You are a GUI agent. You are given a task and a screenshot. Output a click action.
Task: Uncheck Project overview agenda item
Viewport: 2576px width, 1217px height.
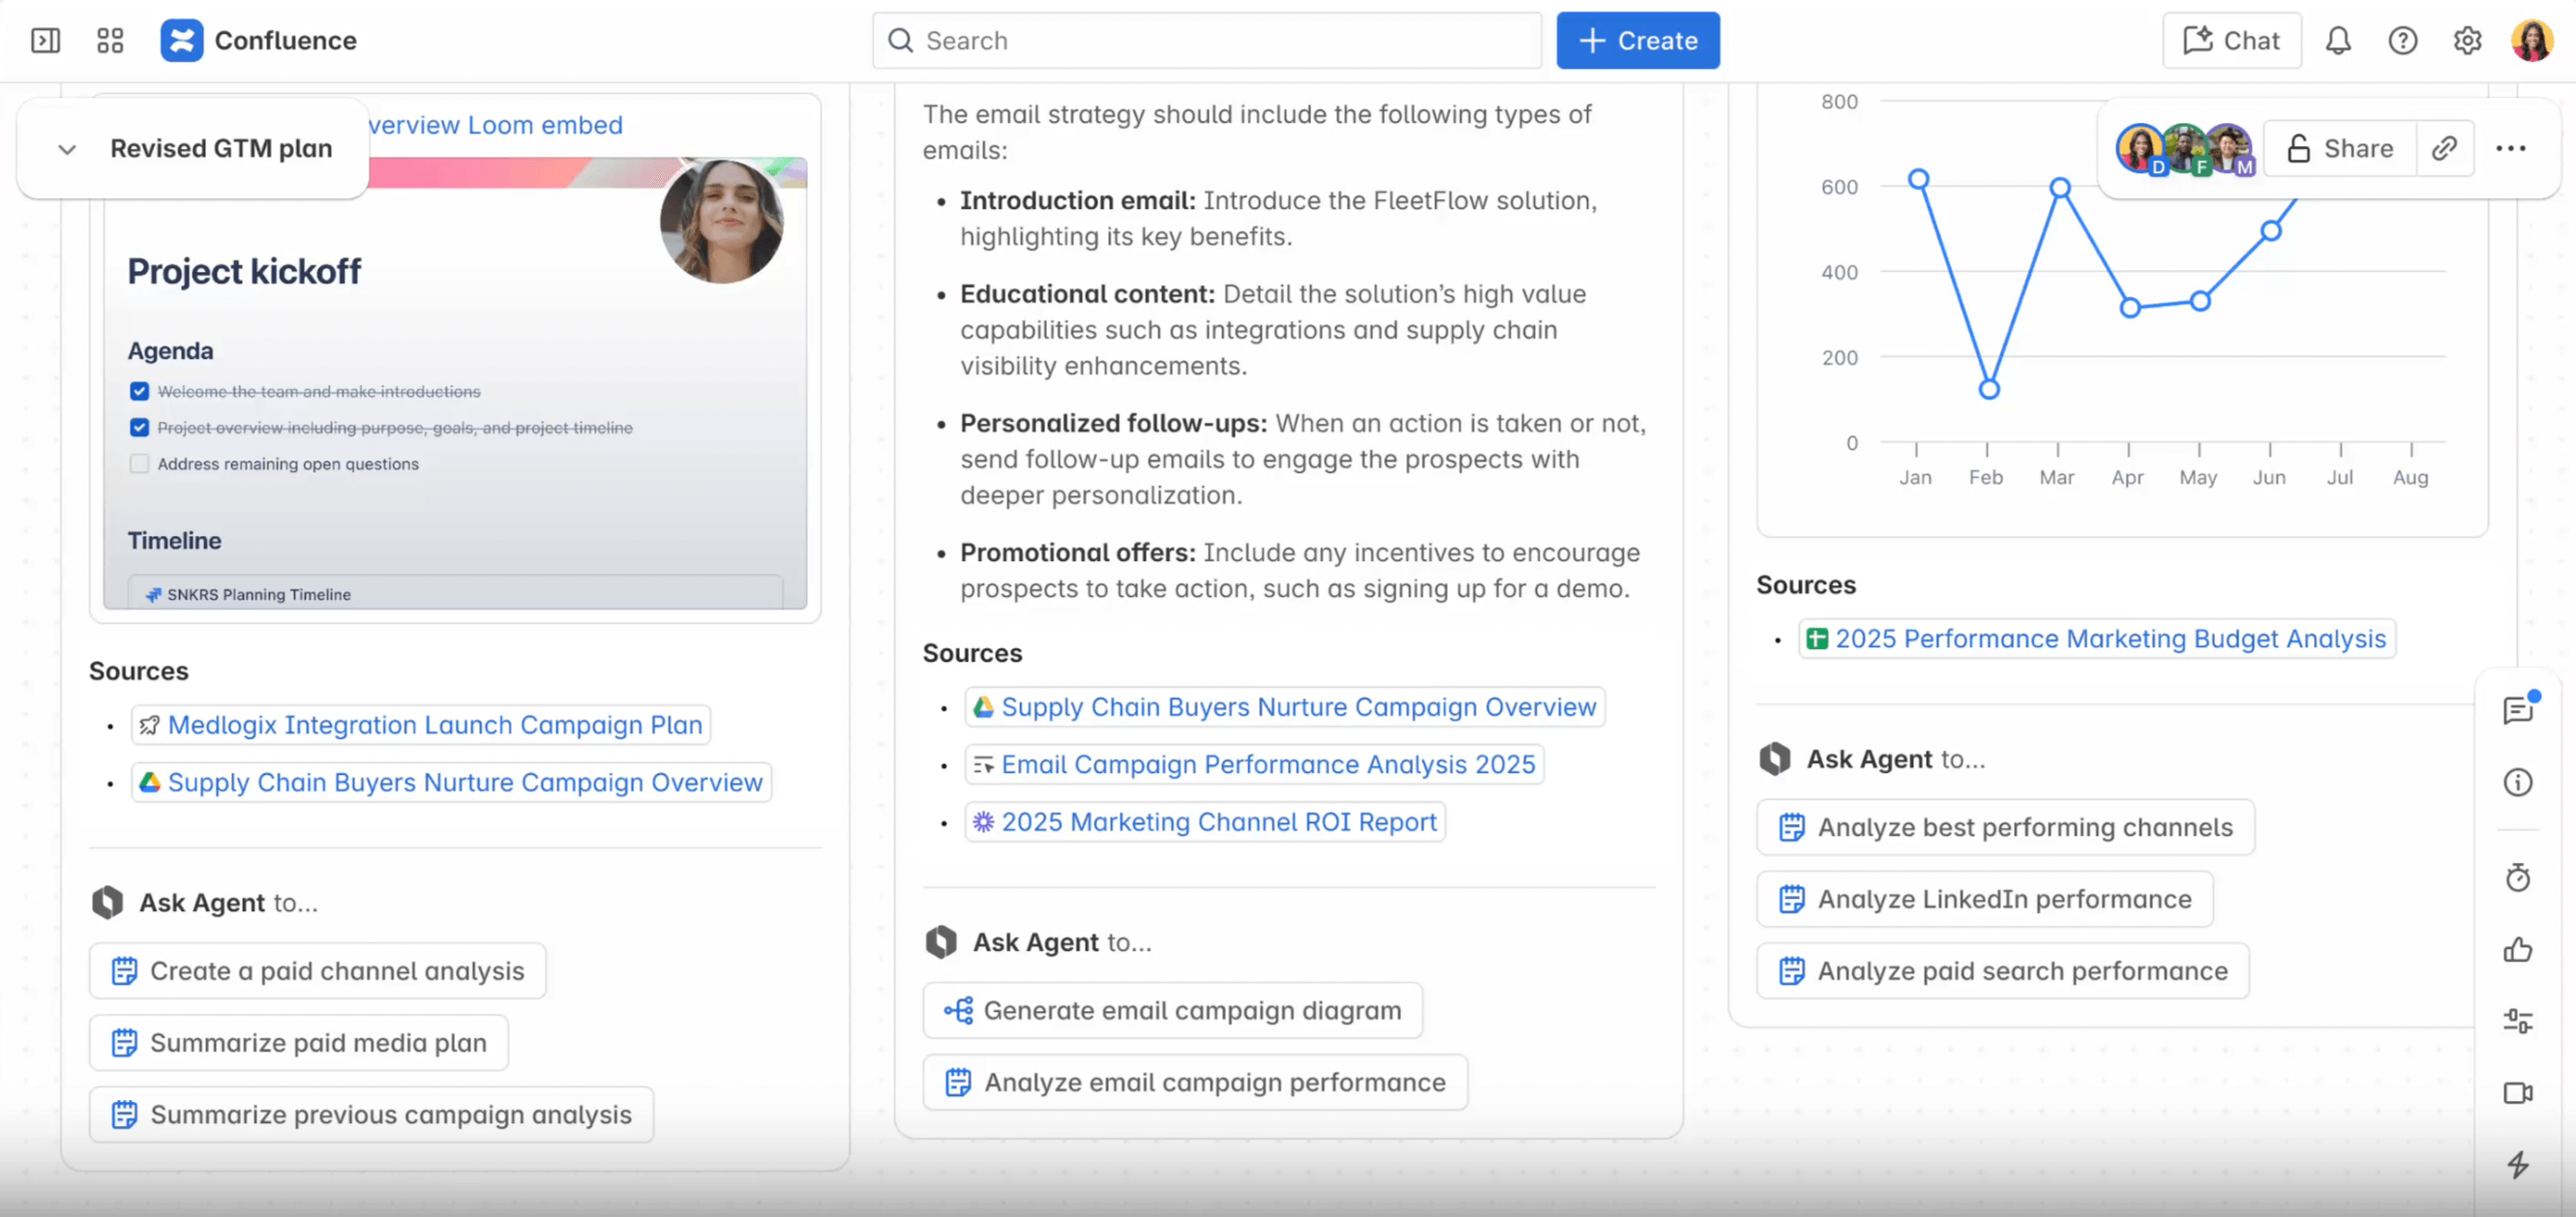(x=139, y=427)
